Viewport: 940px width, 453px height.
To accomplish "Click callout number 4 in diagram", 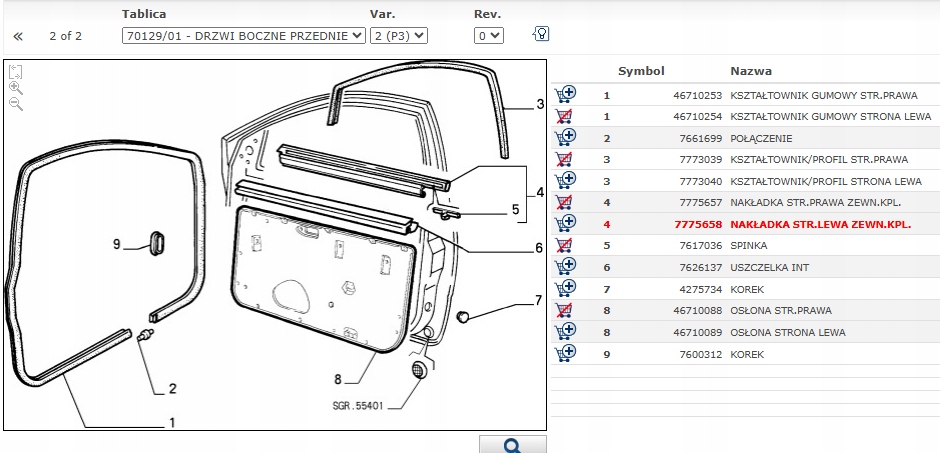I will tap(540, 193).
